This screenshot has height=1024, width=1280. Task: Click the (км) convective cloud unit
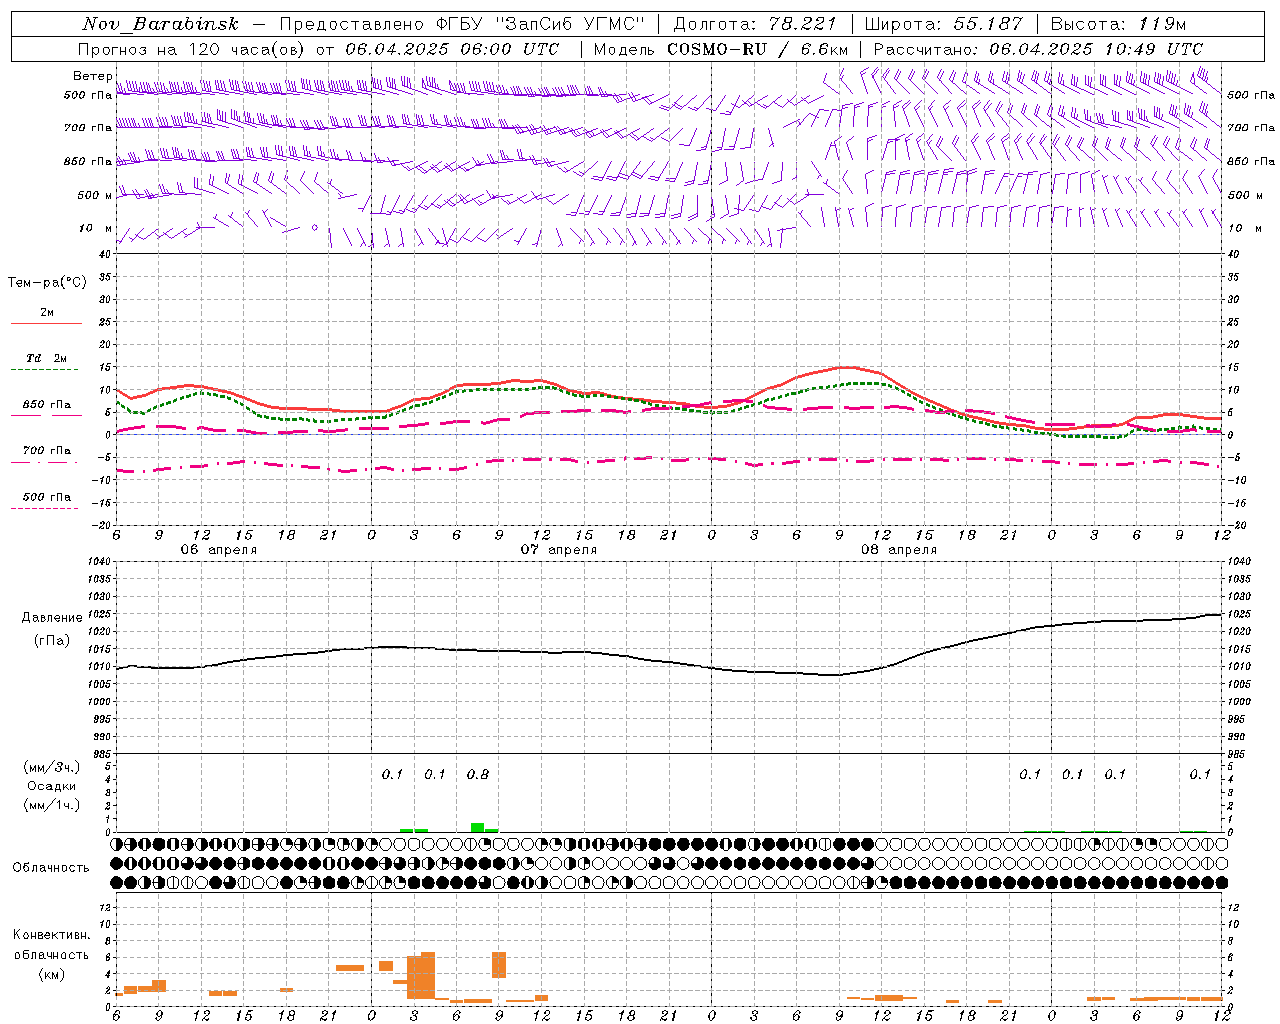coord(52,974)
